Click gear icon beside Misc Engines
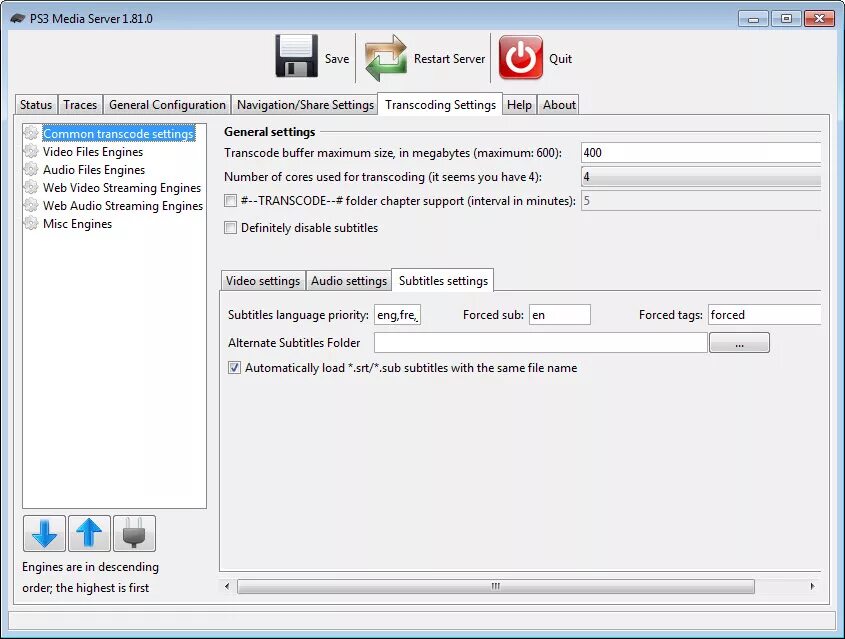Screen dimensions: 845x639 [31, 223]
